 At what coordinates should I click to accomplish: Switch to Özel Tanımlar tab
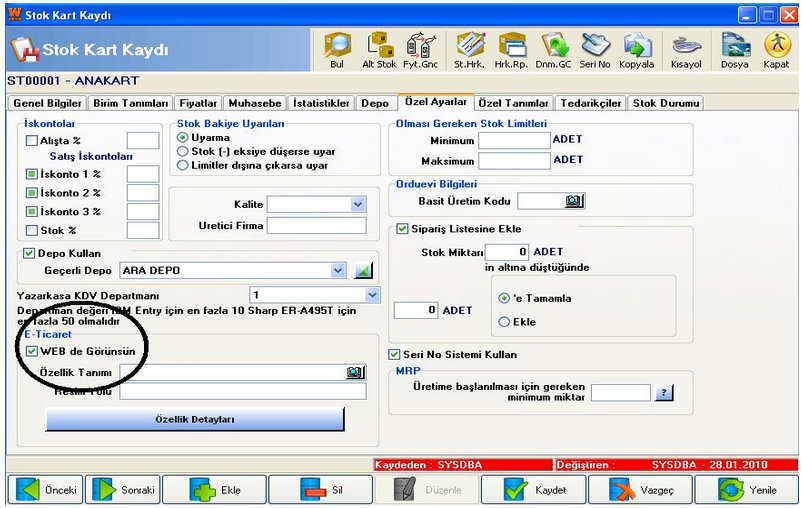pyautogui.click(x=514, y=103)
